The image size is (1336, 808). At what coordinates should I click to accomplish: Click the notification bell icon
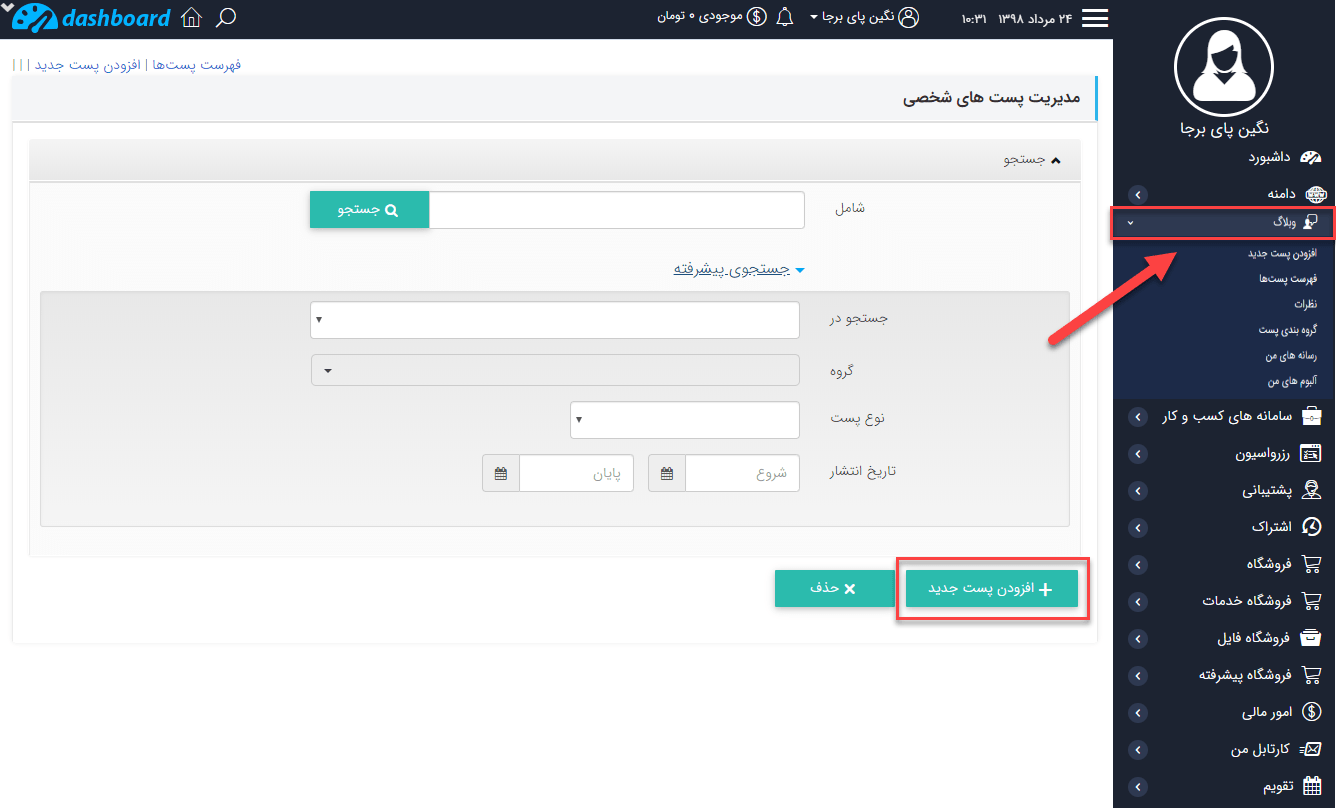pos(785,18)
